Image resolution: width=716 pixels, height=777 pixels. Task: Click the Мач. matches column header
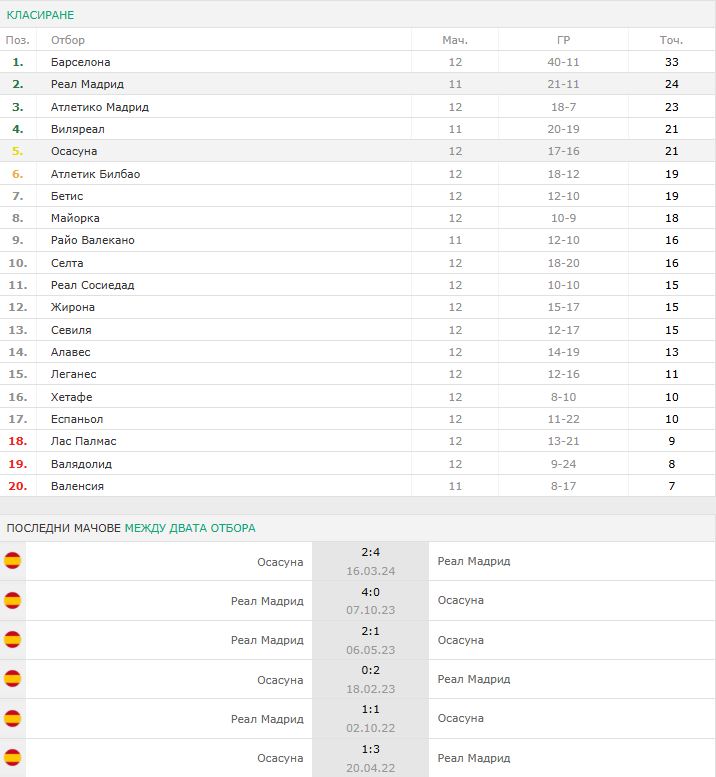[455, 40]
